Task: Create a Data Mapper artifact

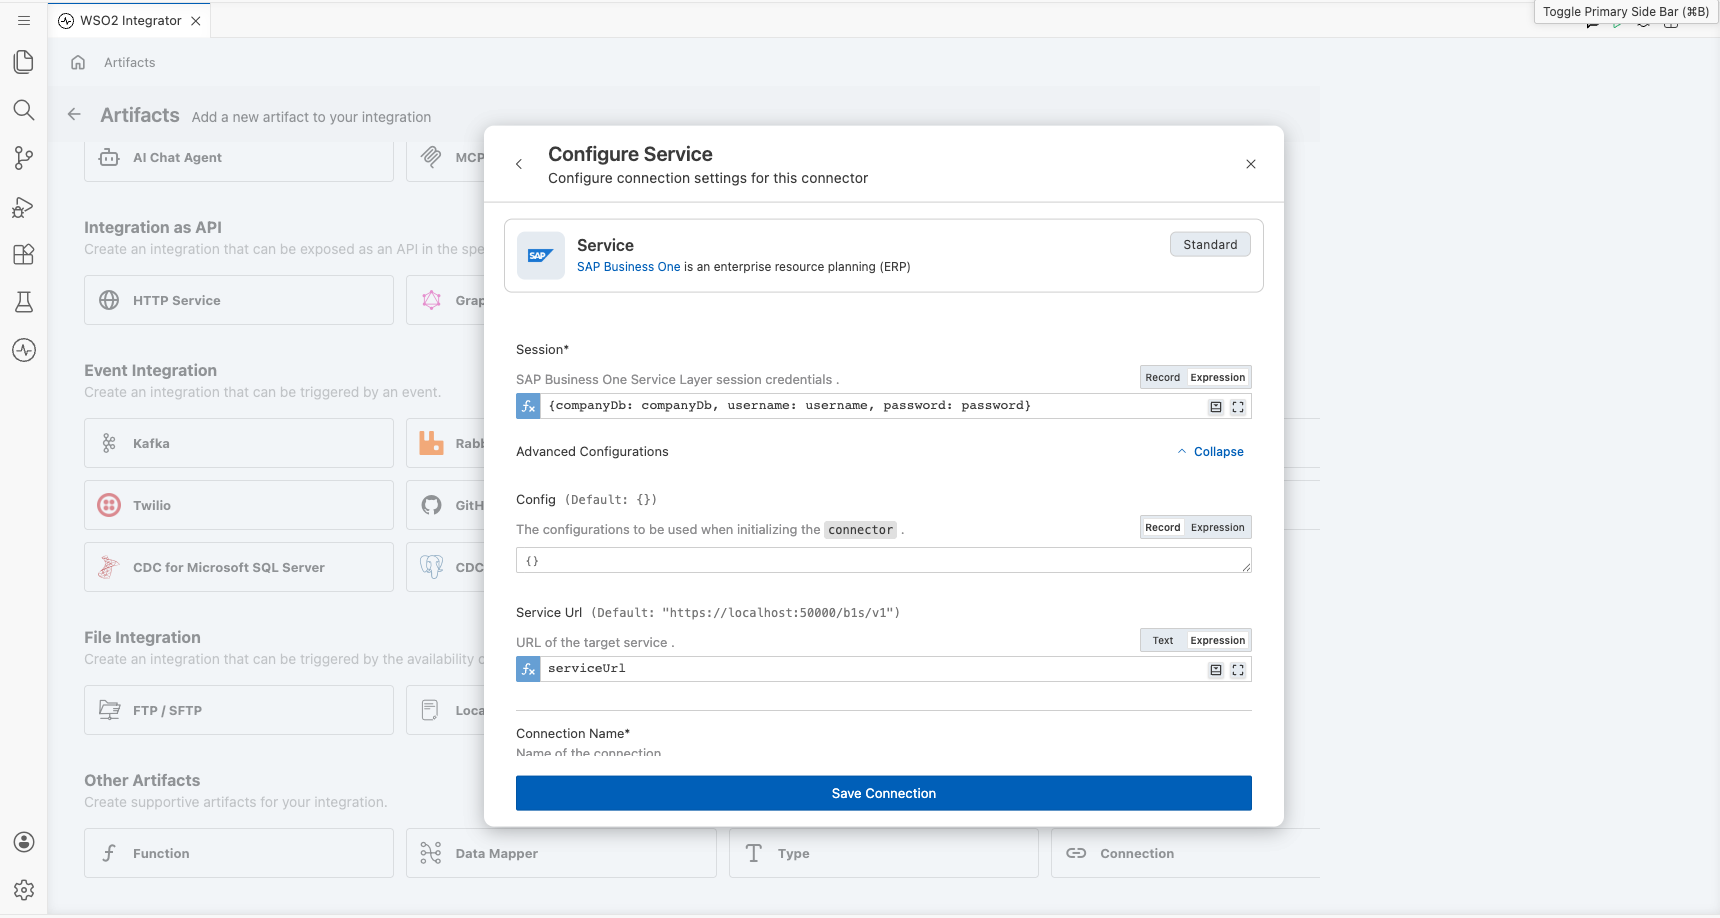Action: point(561,853)
